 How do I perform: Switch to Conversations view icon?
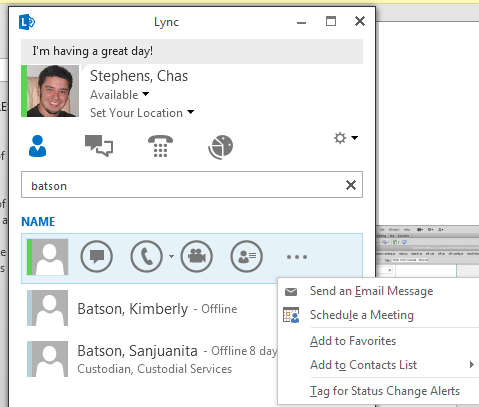99,146
